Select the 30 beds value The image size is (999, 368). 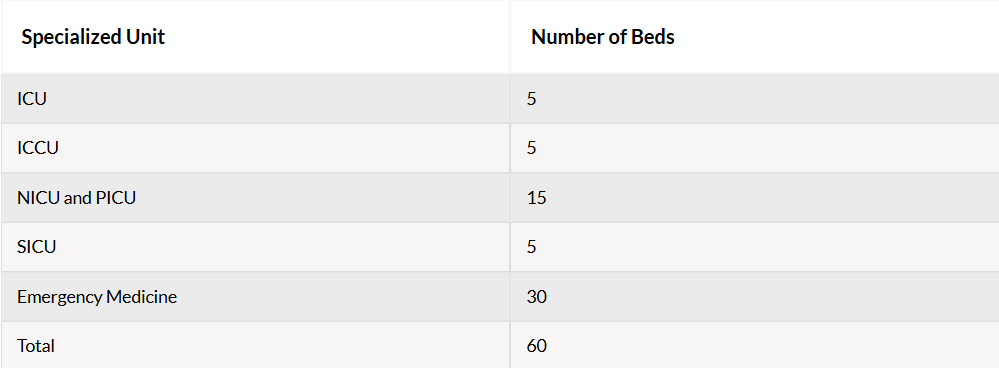[x=536, y=297]
